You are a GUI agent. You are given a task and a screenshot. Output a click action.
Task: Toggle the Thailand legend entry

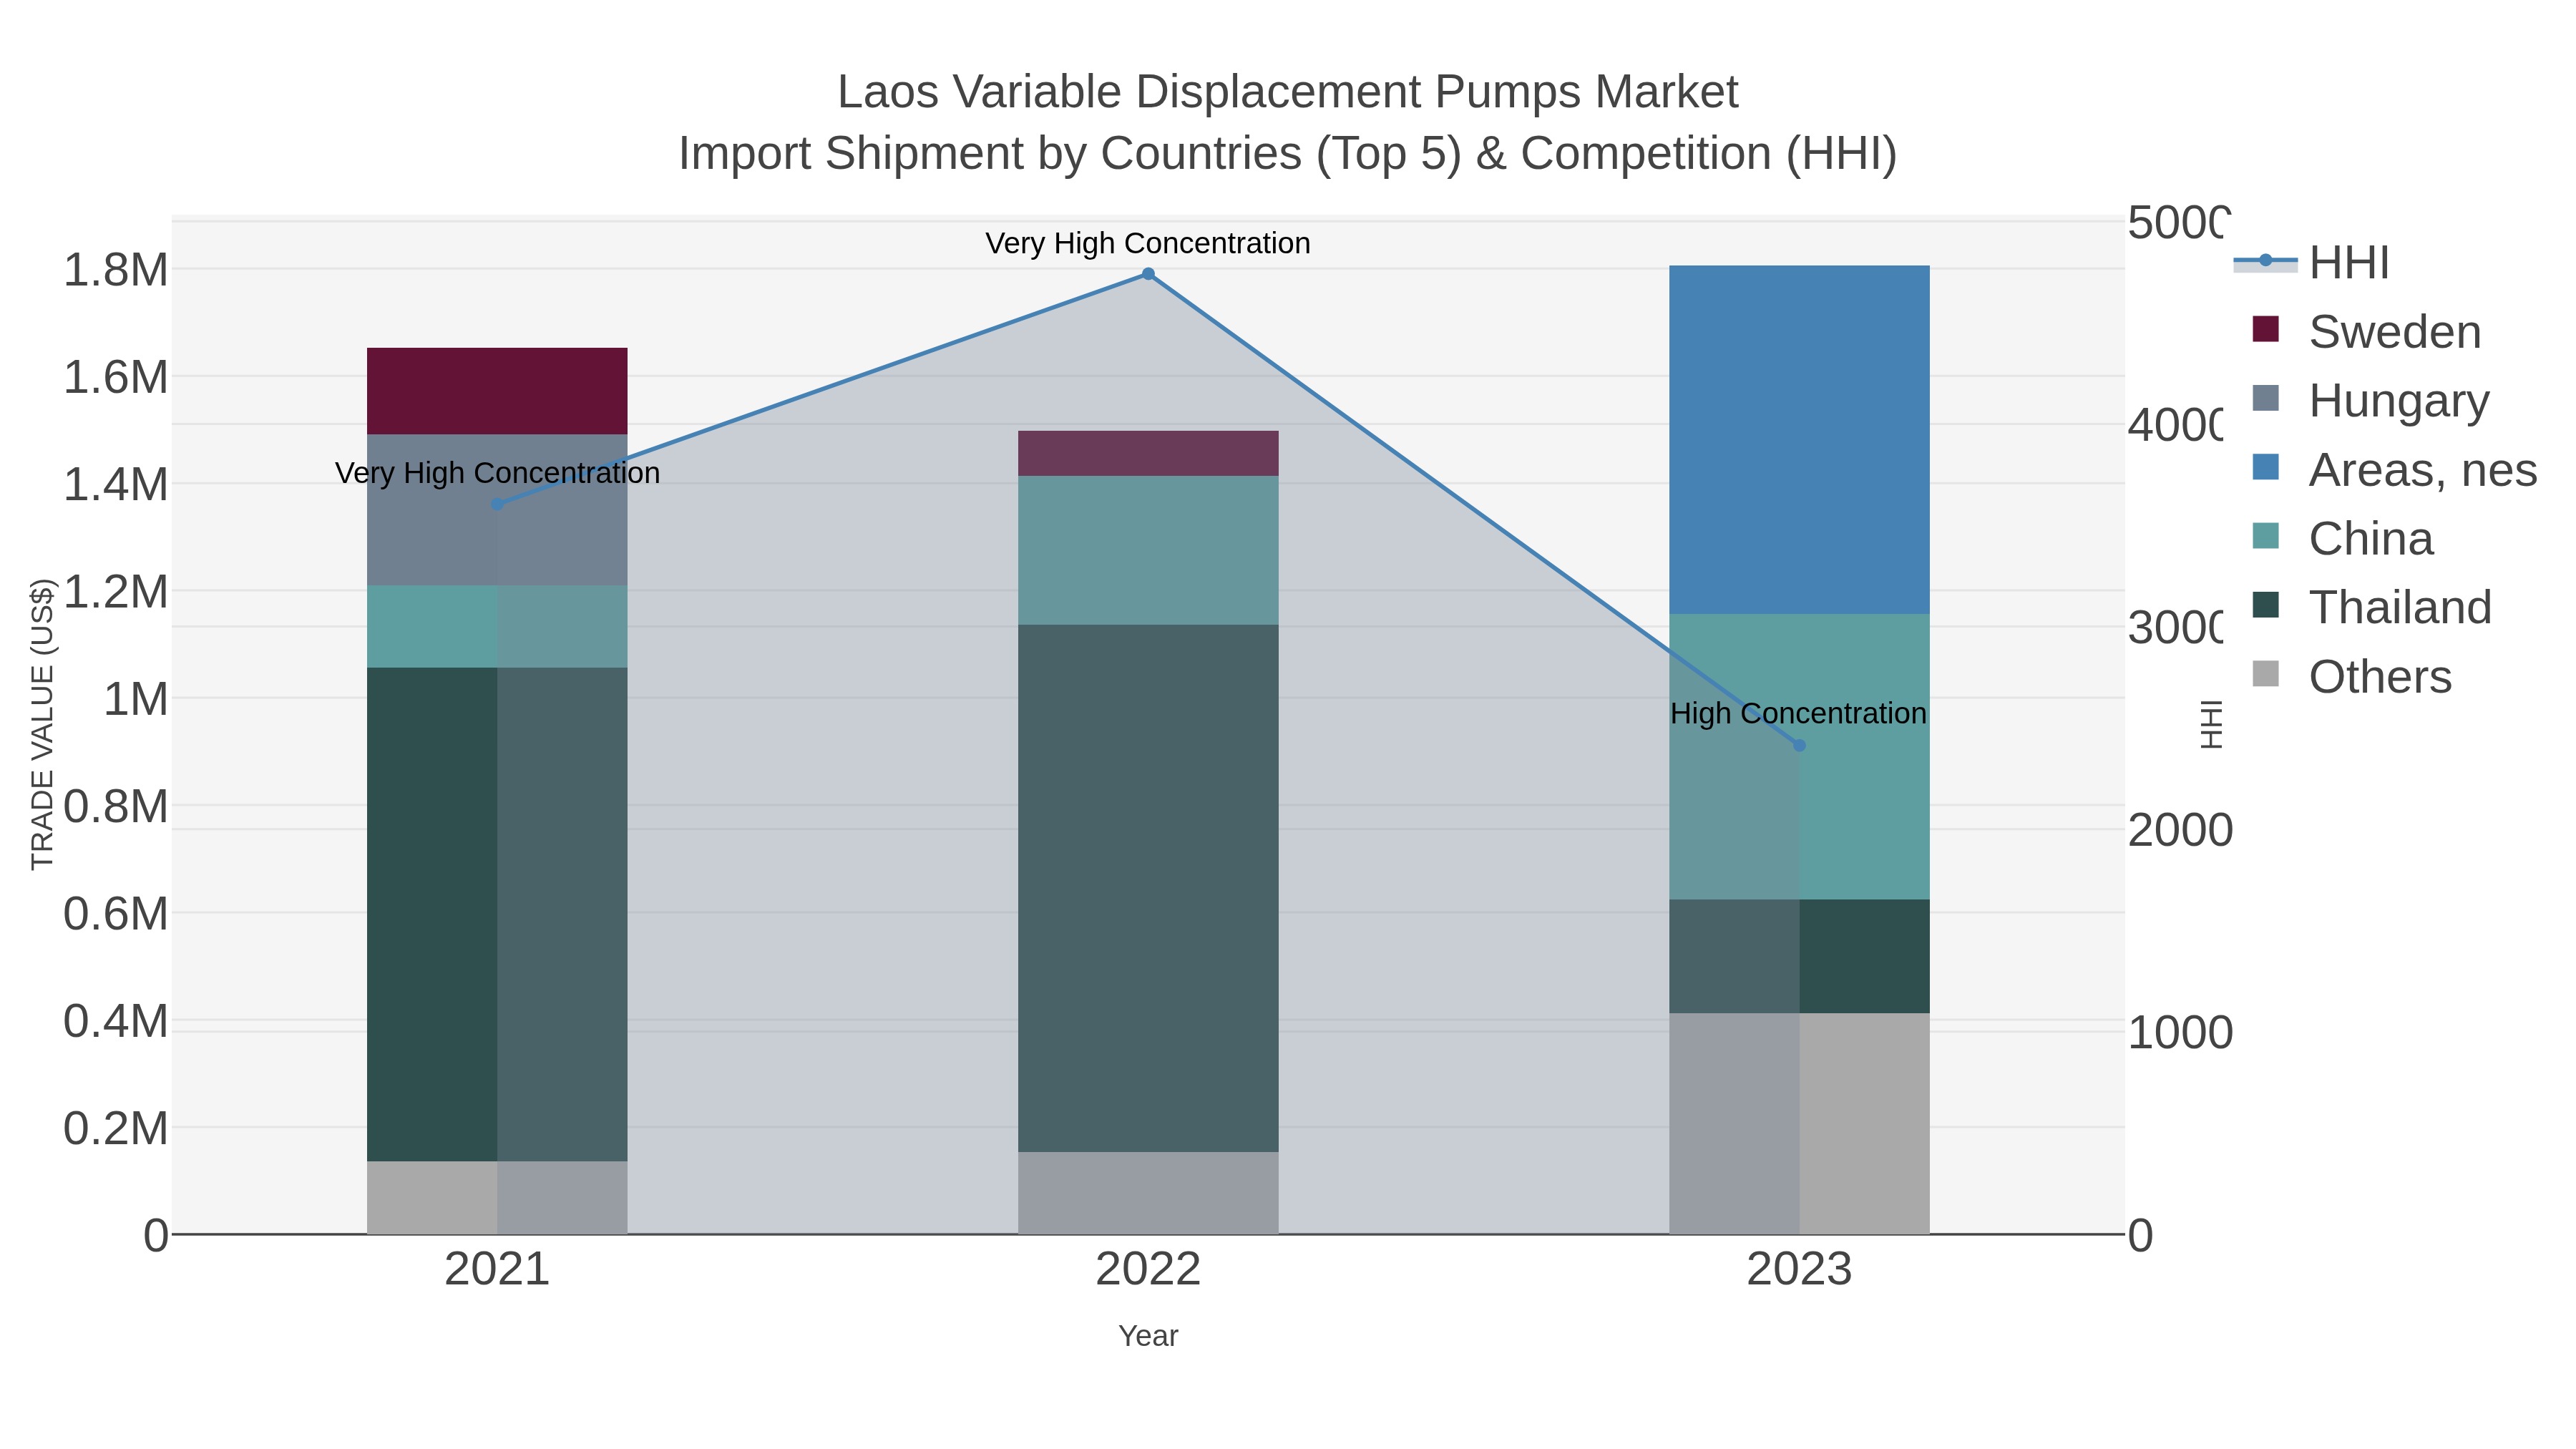click(x=2371, y=607)
